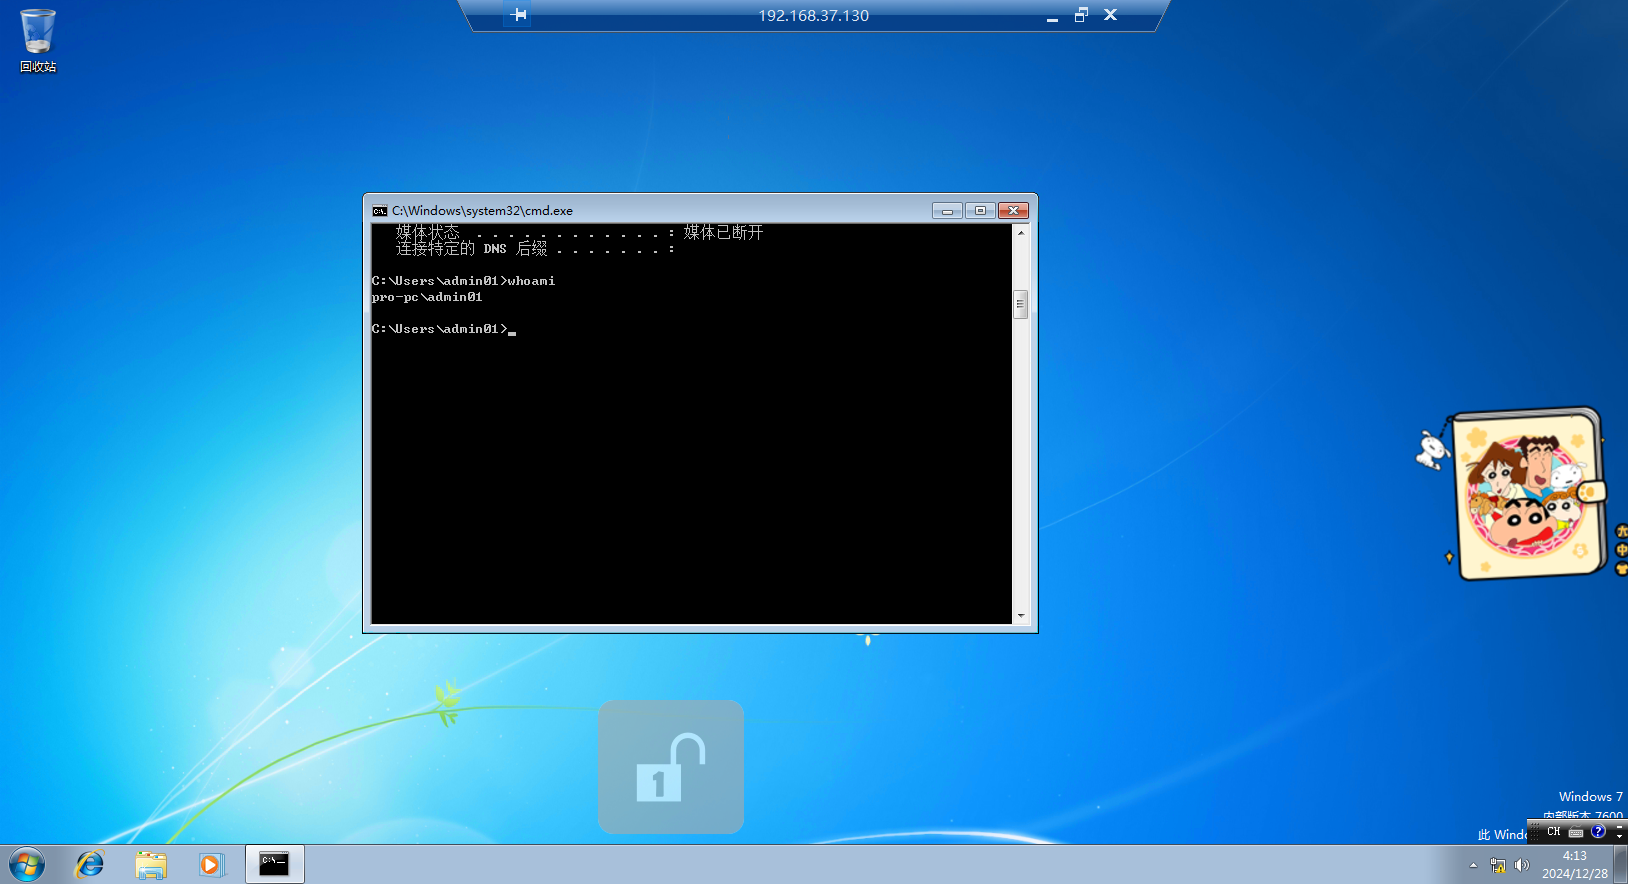Click the Show Desktop button
Image resolution: width=1628 pixels, height=884 pixels.
tap(1620, 864)
